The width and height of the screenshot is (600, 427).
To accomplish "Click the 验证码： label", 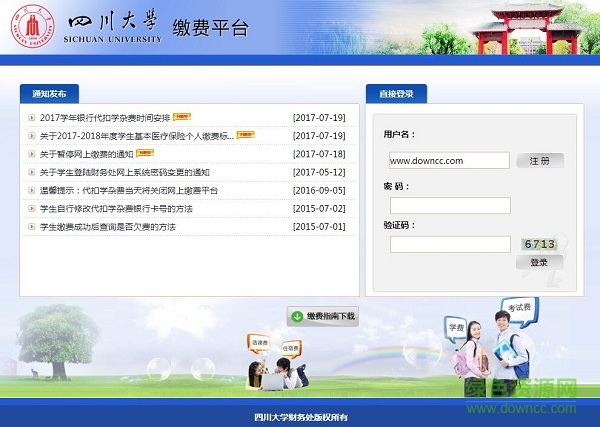I will point(399,225).
